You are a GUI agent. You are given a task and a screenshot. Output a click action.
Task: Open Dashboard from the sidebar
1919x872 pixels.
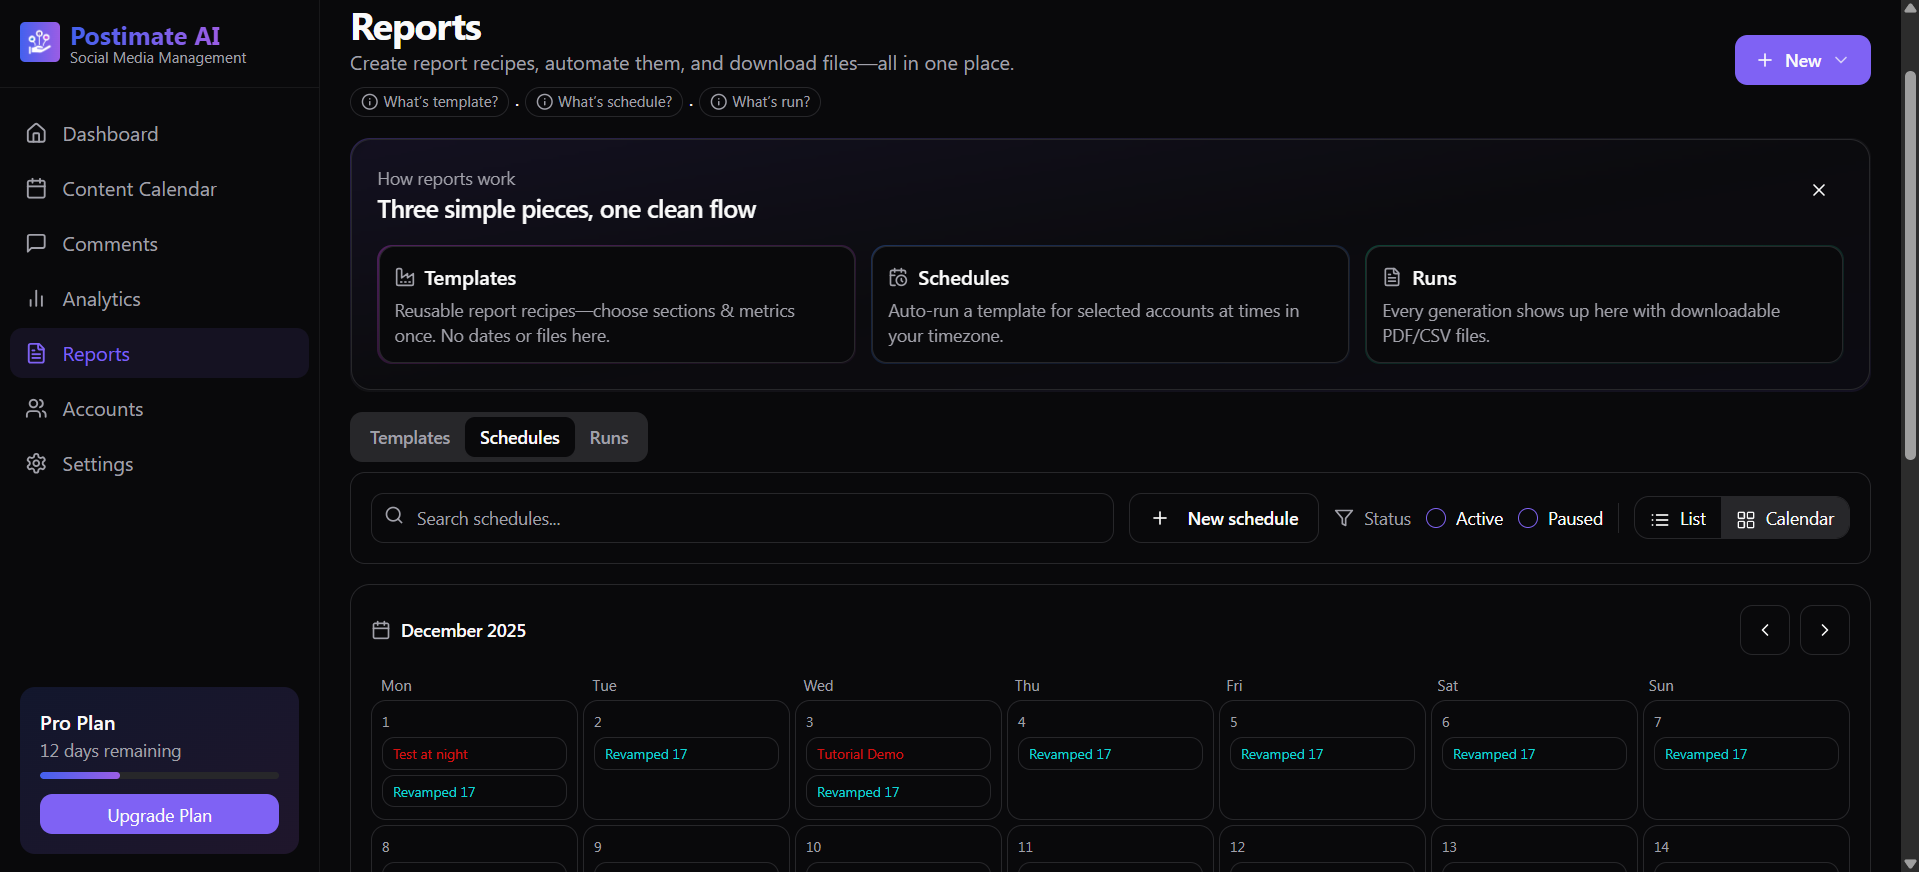tap(159, 134)
